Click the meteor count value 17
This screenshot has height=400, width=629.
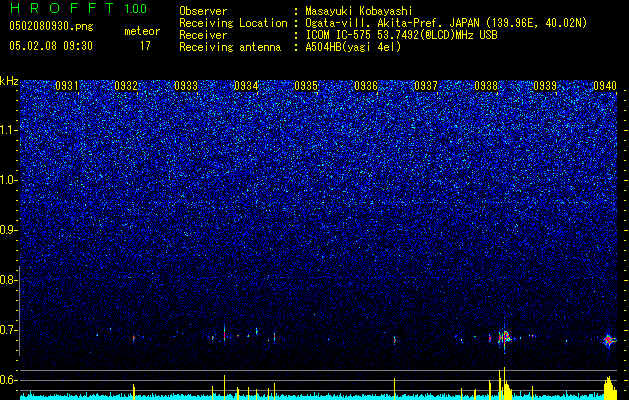(145, 46)
